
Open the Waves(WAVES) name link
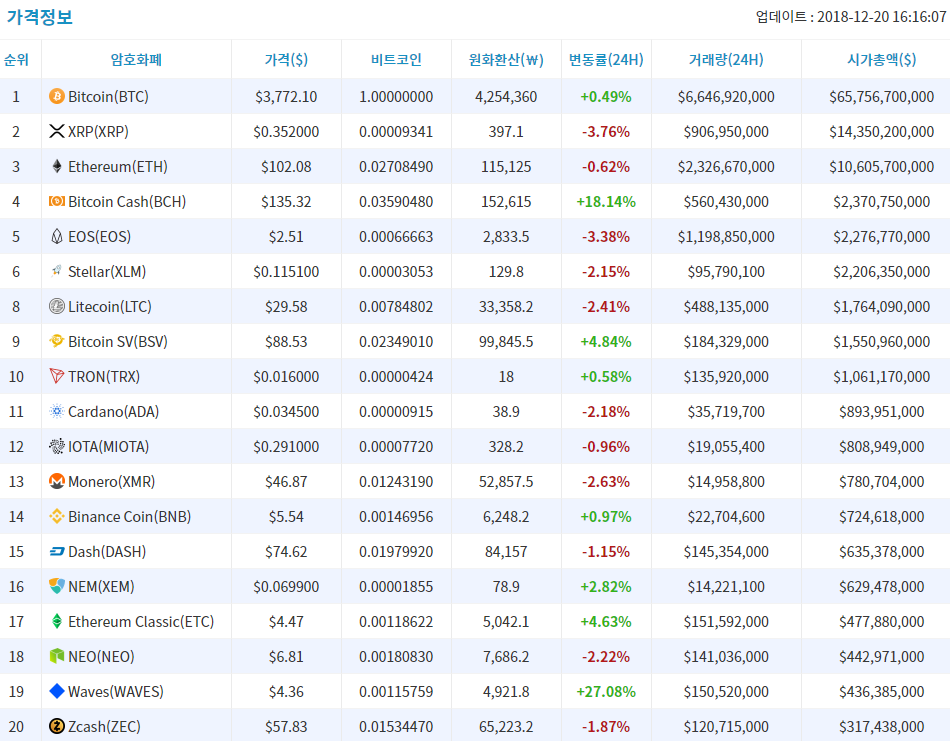point(116,691)
